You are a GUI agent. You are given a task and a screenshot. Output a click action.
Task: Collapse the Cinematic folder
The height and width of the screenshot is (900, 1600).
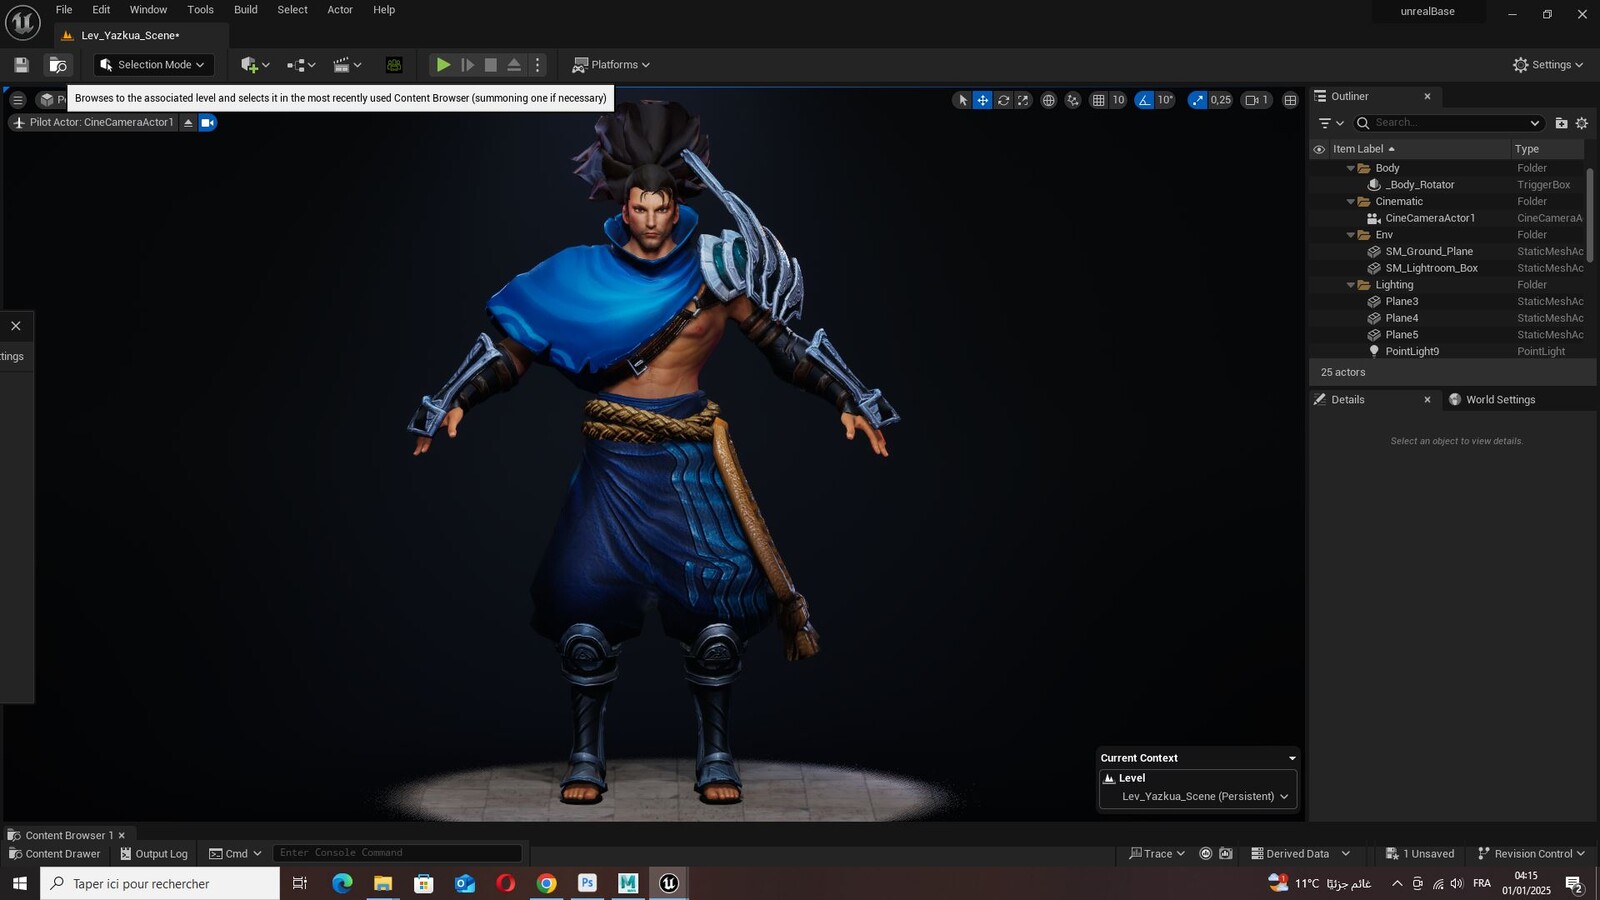tap(1350, 202)
